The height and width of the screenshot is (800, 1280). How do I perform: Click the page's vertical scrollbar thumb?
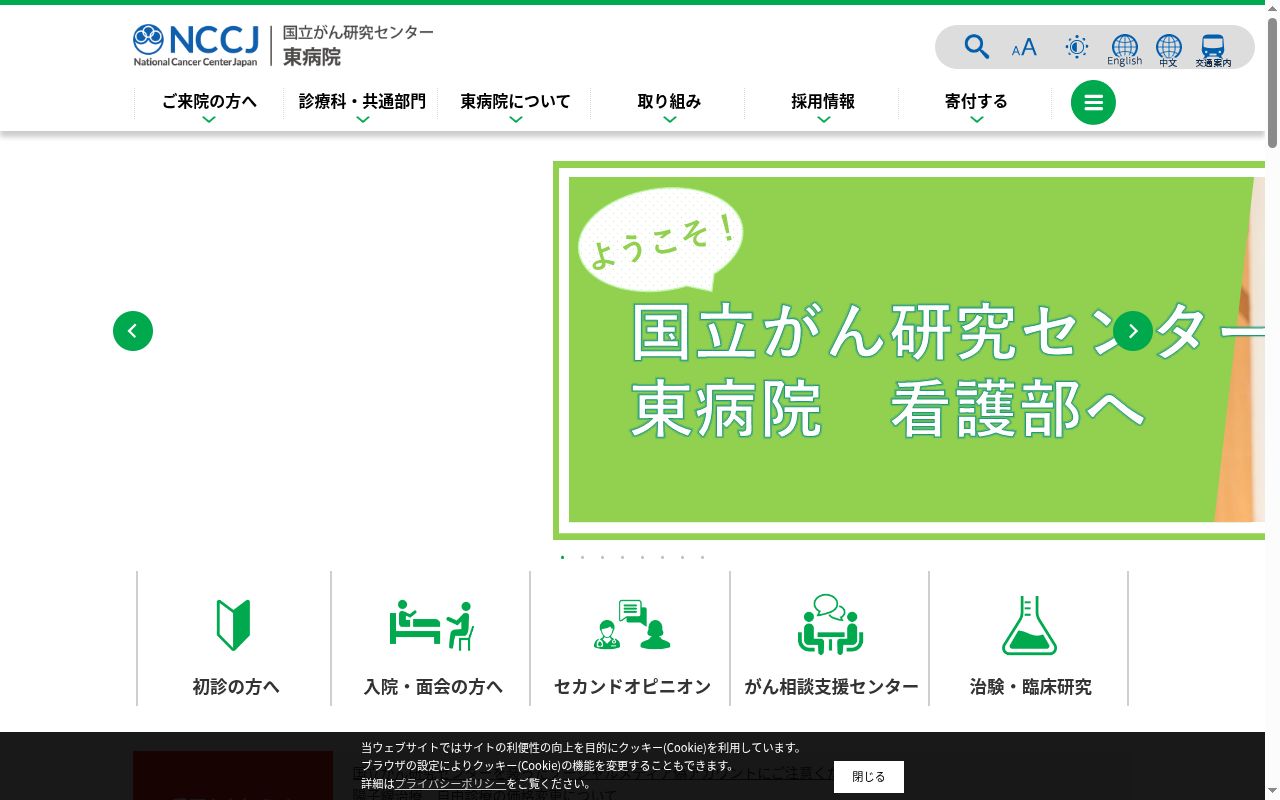[x=1272, y=82]
